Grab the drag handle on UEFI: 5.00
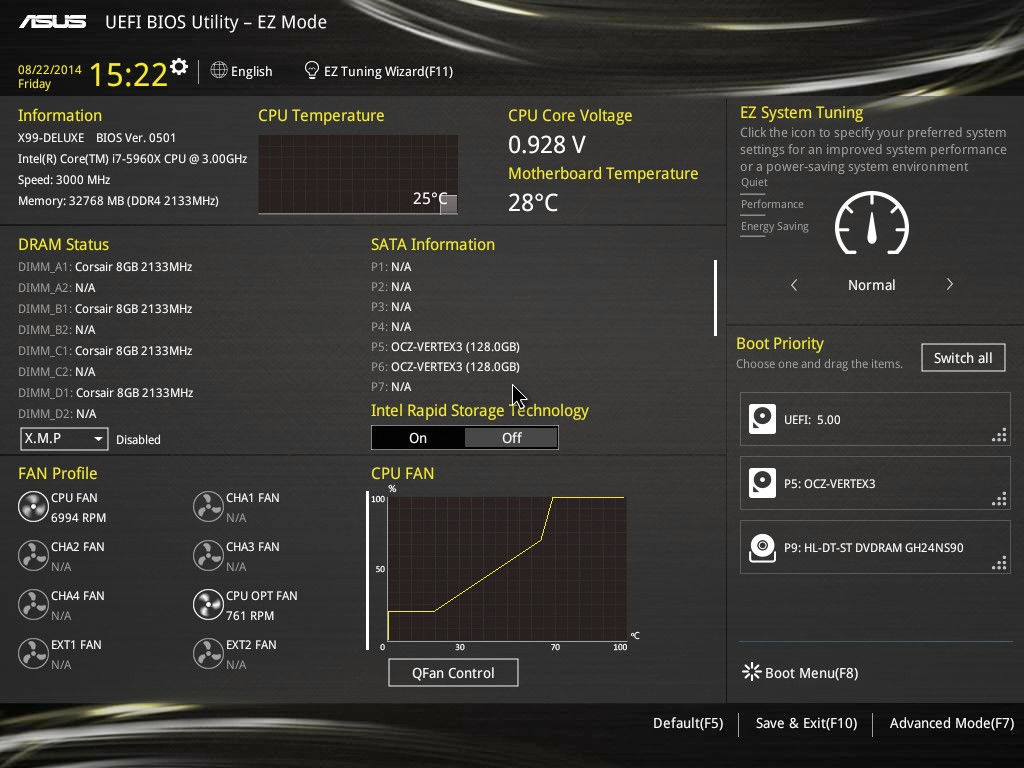The image size is (1024, 768). (x=999, y=436)
